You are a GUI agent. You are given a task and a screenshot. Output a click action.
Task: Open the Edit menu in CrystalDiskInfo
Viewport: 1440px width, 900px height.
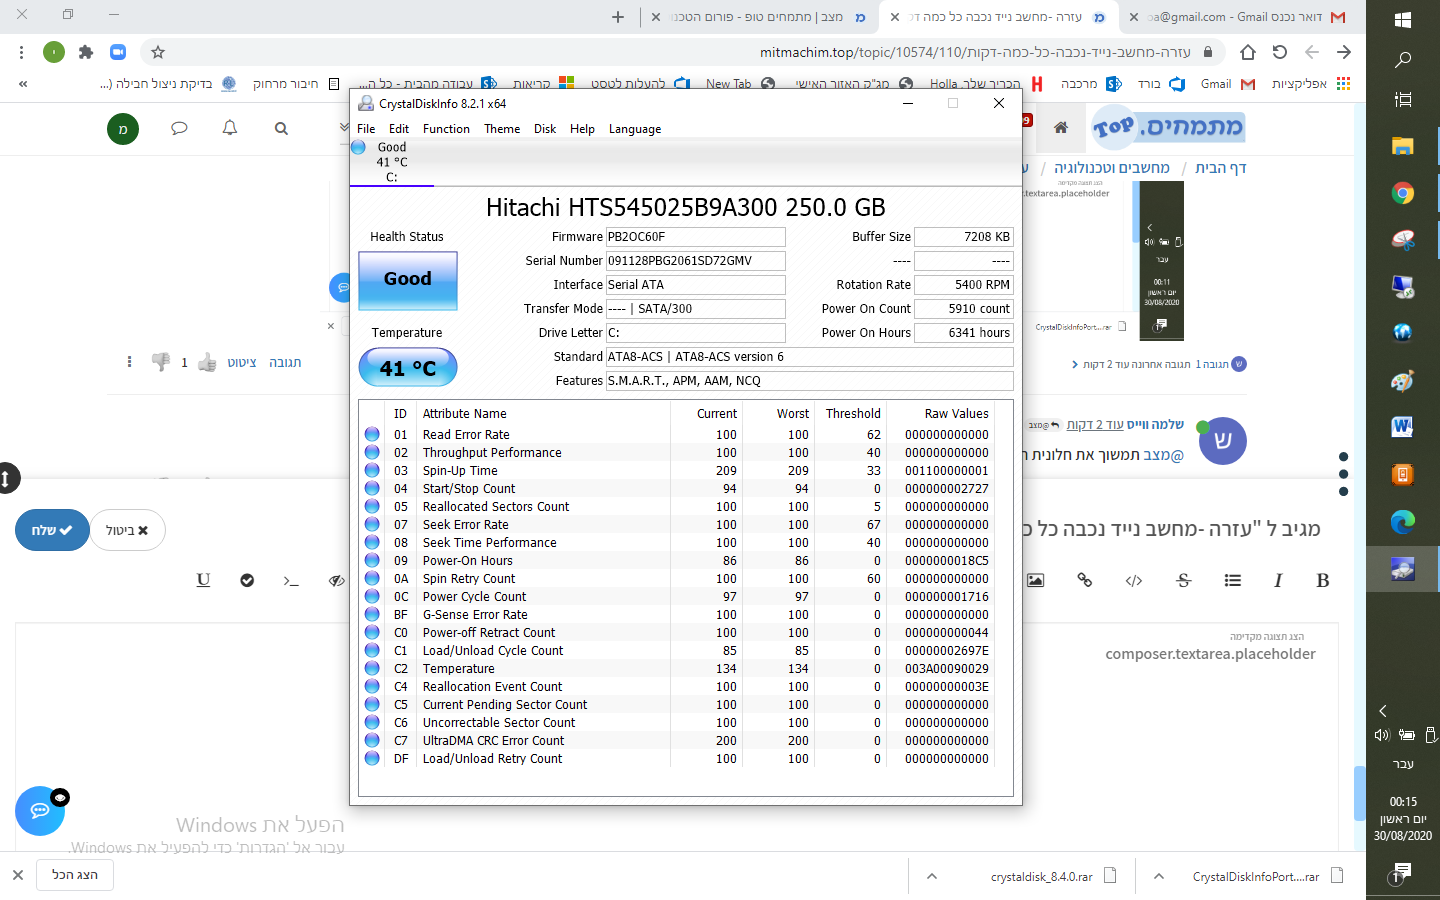point(399,129)
